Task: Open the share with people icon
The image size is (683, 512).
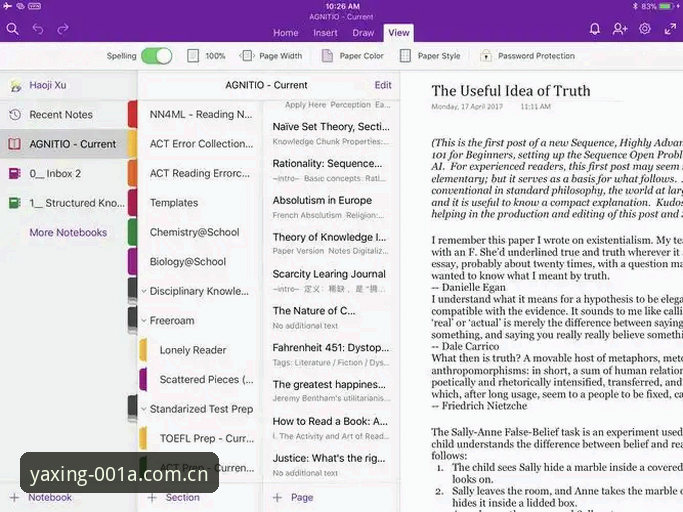Action: (619, 29)
